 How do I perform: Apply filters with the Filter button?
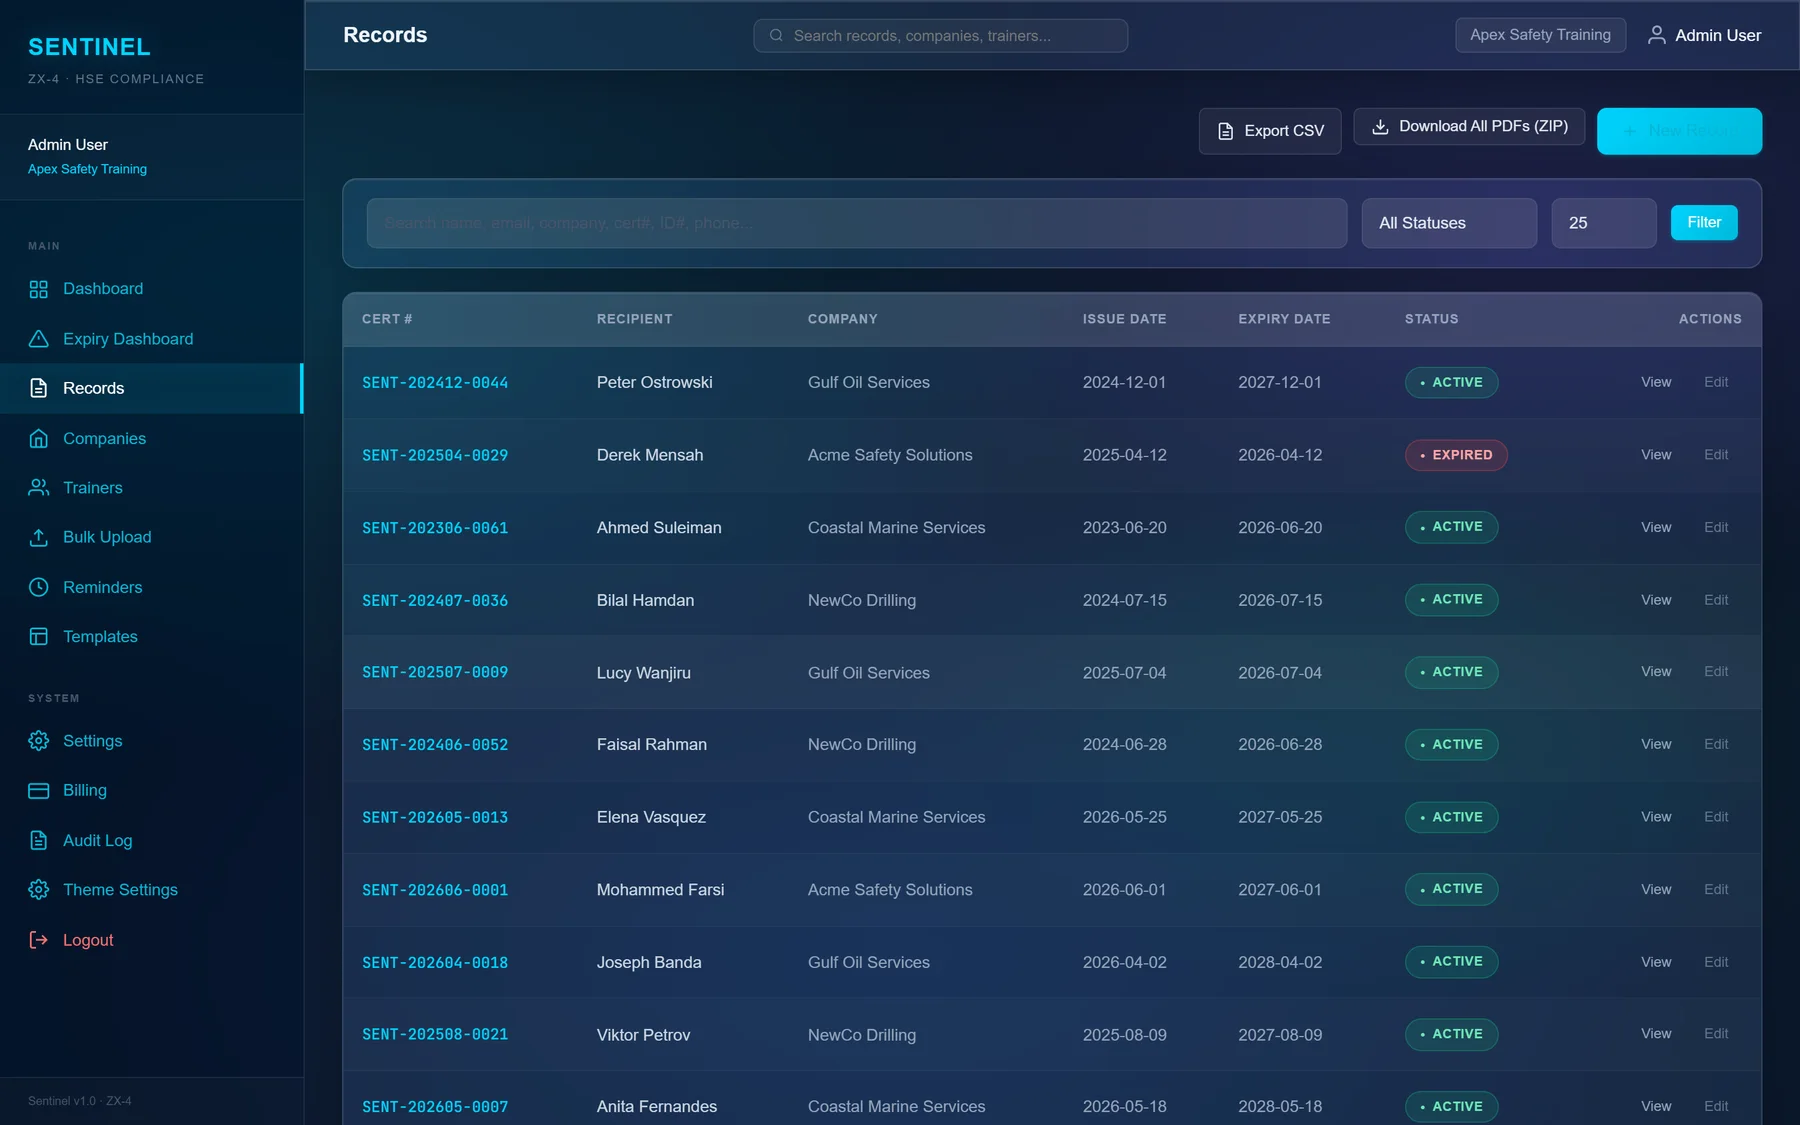point(1704,223)
